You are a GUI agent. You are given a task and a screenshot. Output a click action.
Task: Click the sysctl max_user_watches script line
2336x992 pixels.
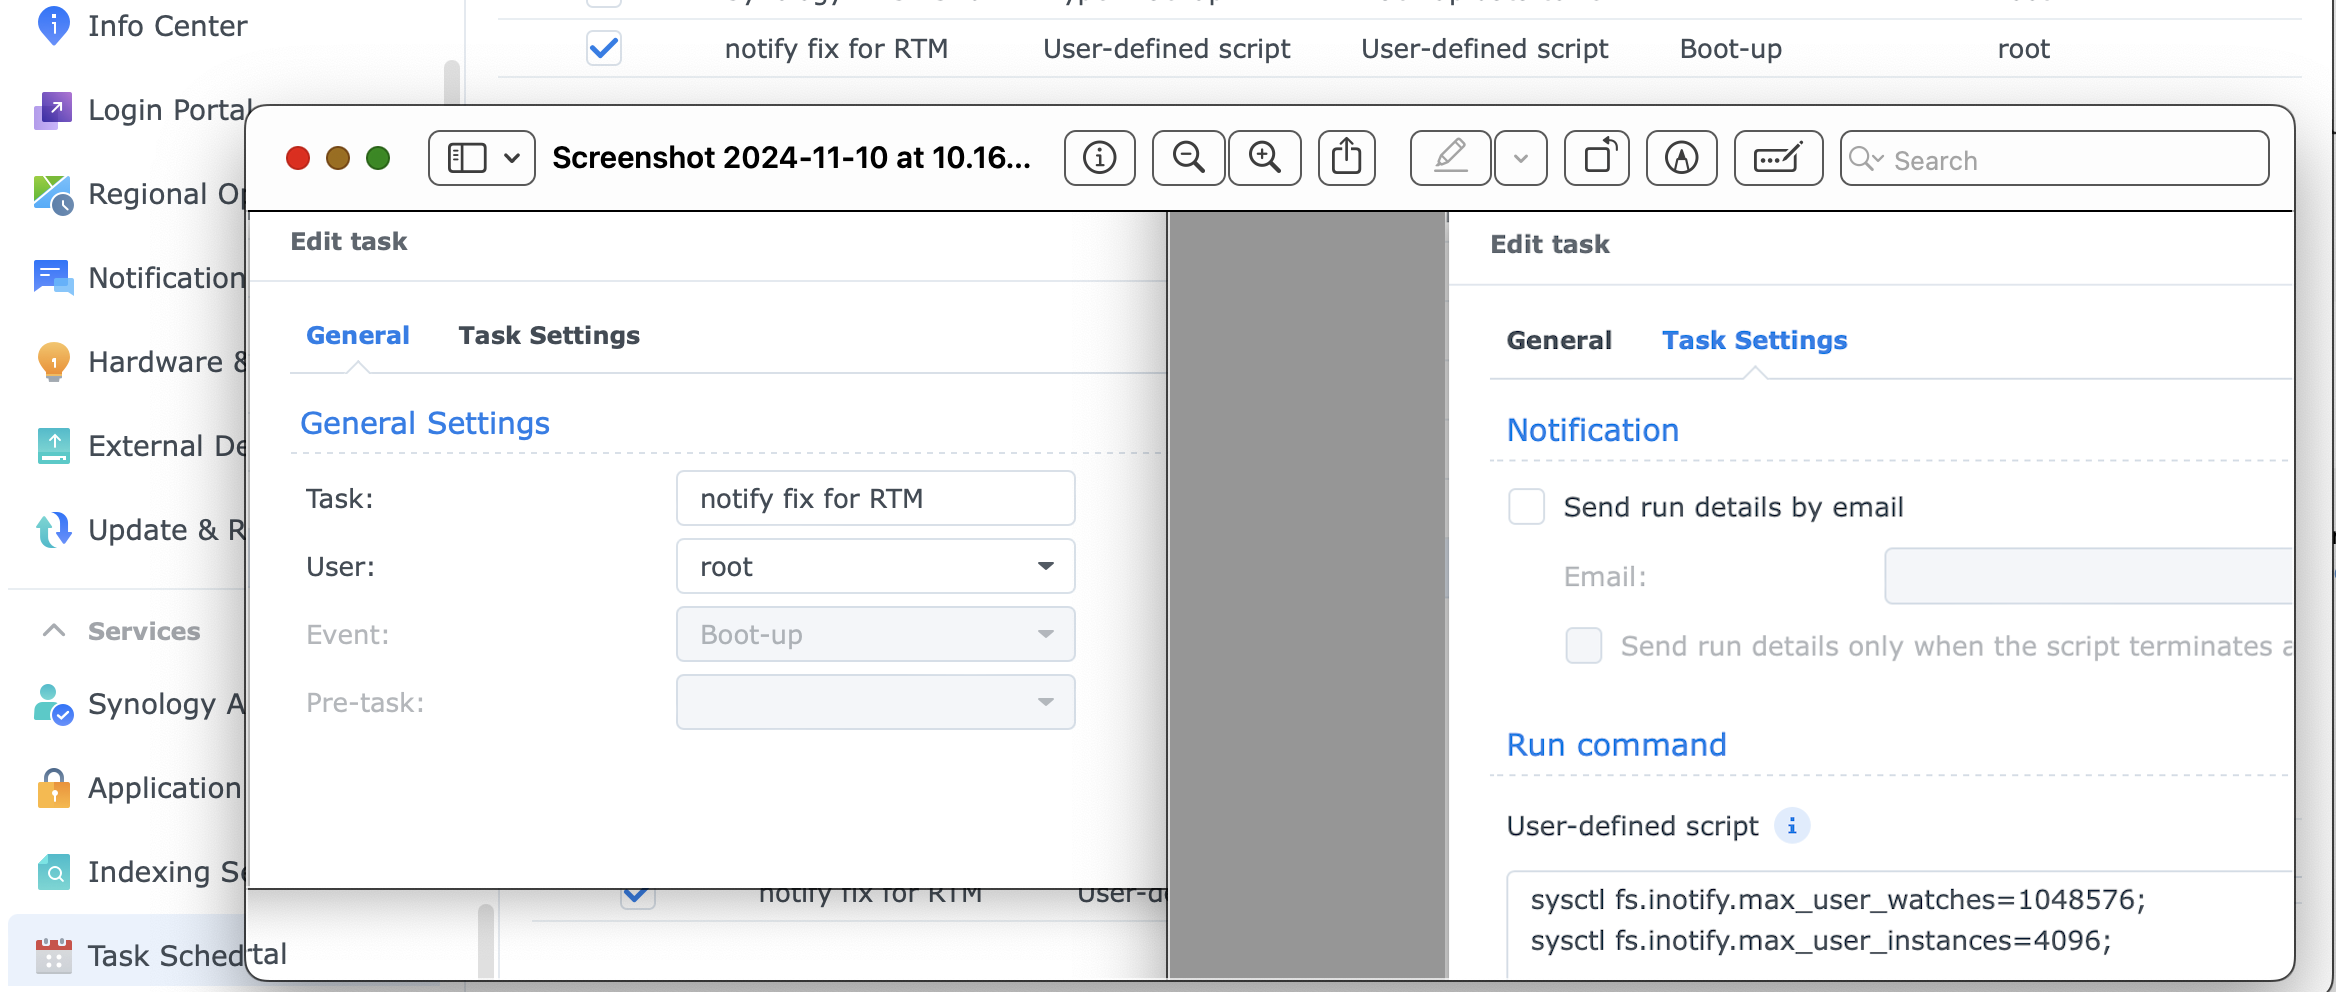[1838, 900]
